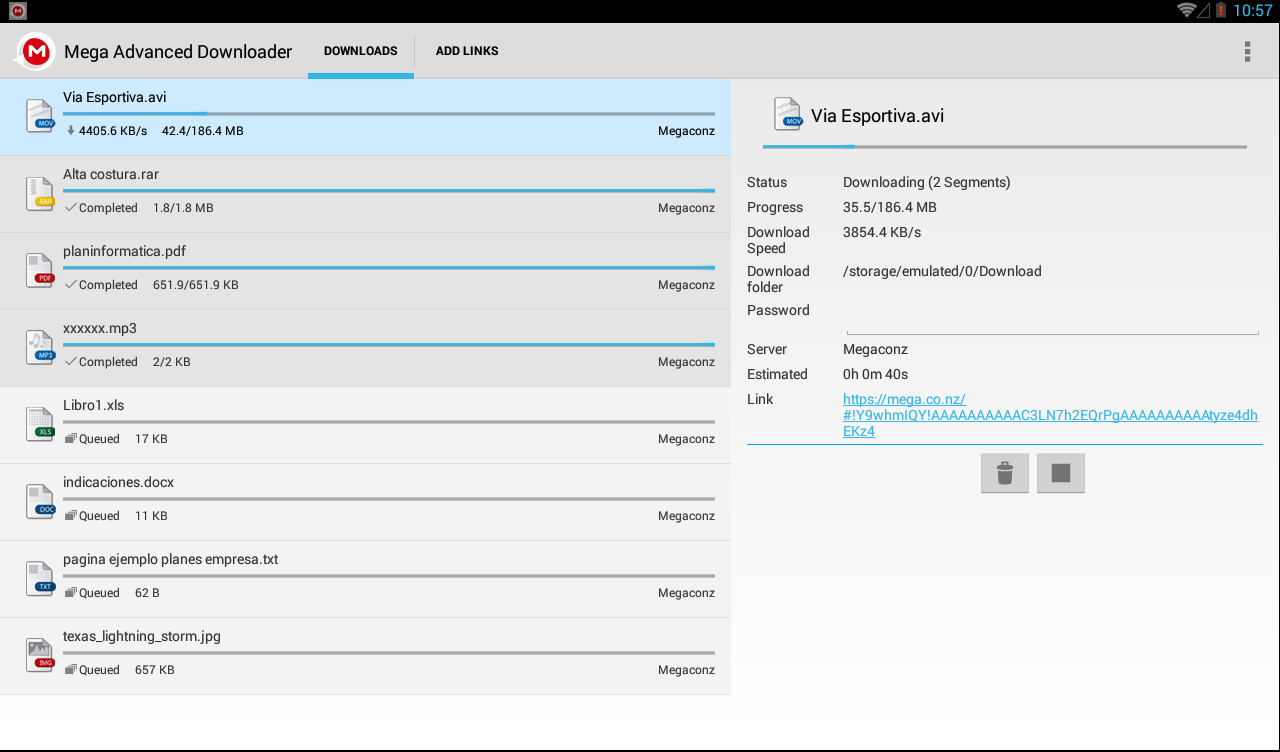The height and width of the screenshot is (752, 1280).
Task: Click the MOV file icon for Via Esportiva.avi in list
Action: coord(40,116)
